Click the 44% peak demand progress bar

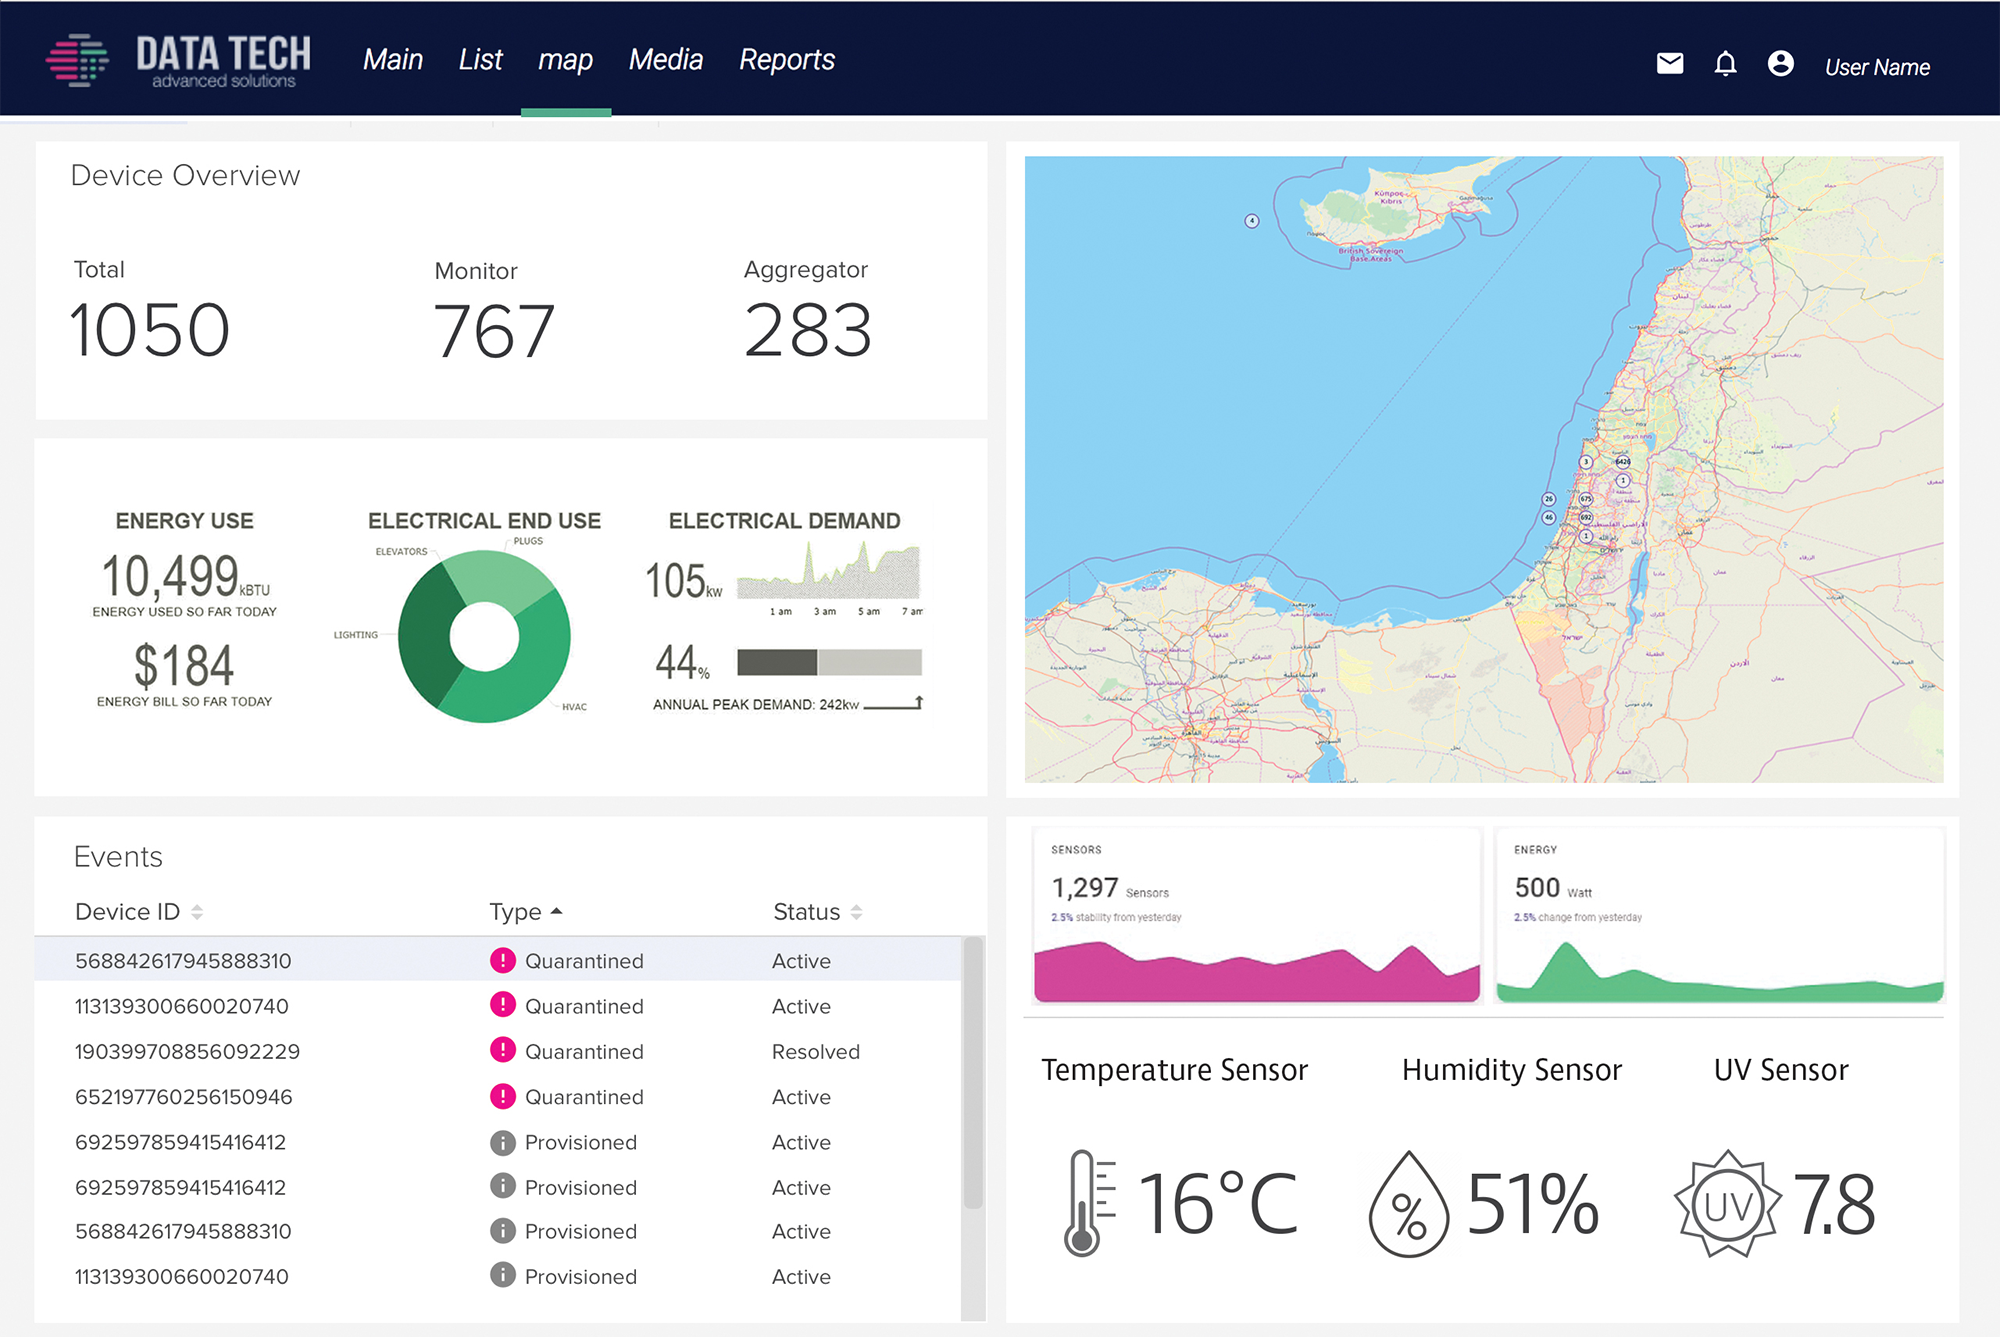(829, 662)
